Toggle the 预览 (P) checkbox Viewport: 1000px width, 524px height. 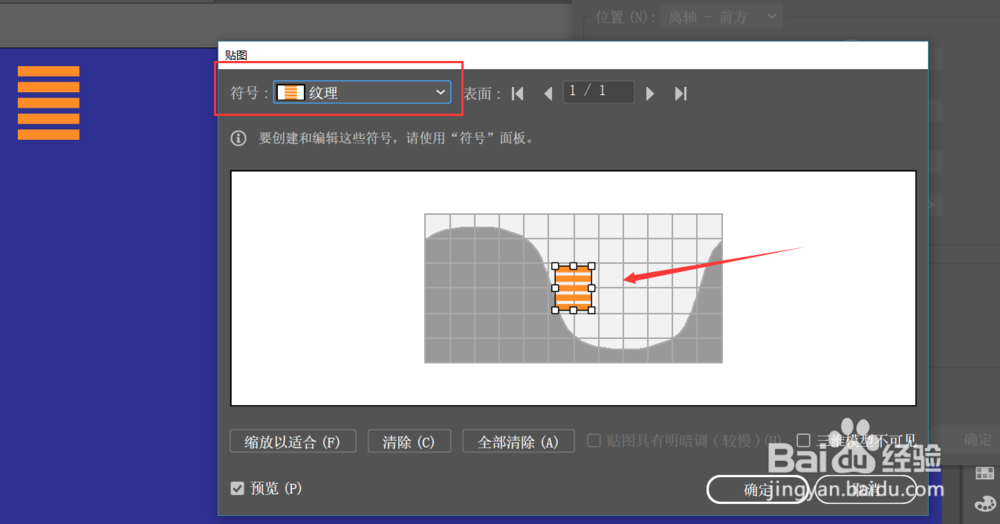[237, 488]
